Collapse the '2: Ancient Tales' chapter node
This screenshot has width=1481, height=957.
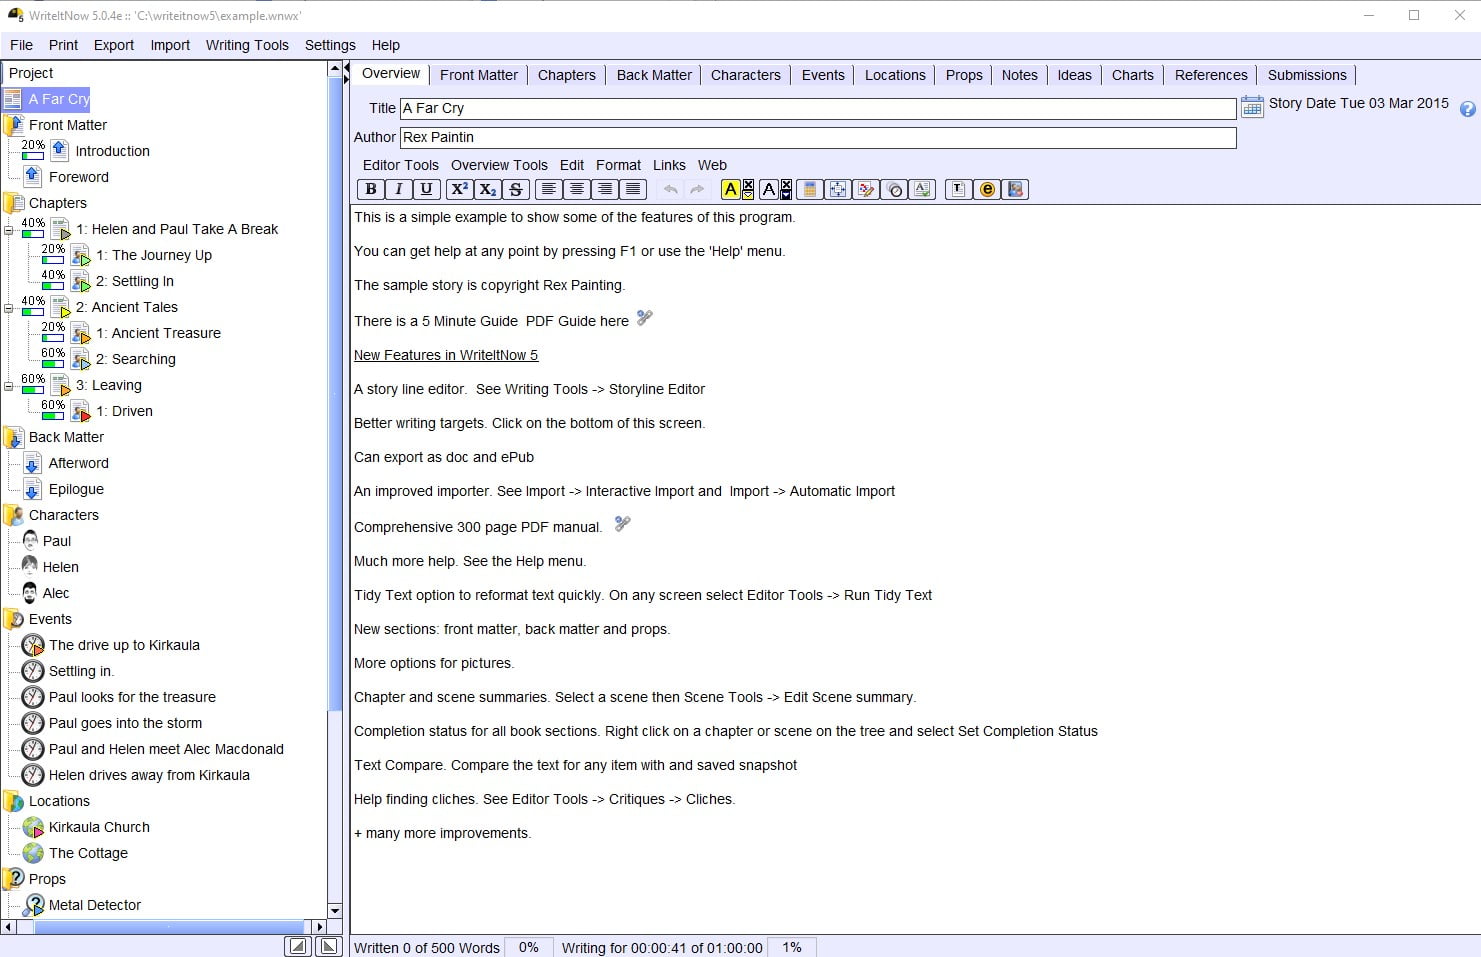click(7, 307)
